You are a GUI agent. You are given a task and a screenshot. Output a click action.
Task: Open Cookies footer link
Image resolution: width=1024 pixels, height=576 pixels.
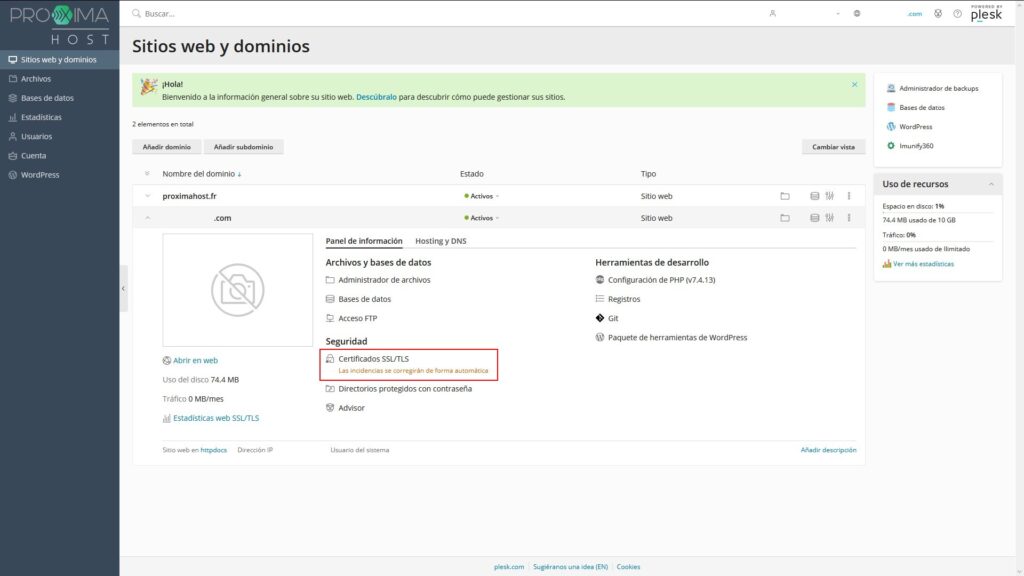pyautogui.click(x=628, y=567)
